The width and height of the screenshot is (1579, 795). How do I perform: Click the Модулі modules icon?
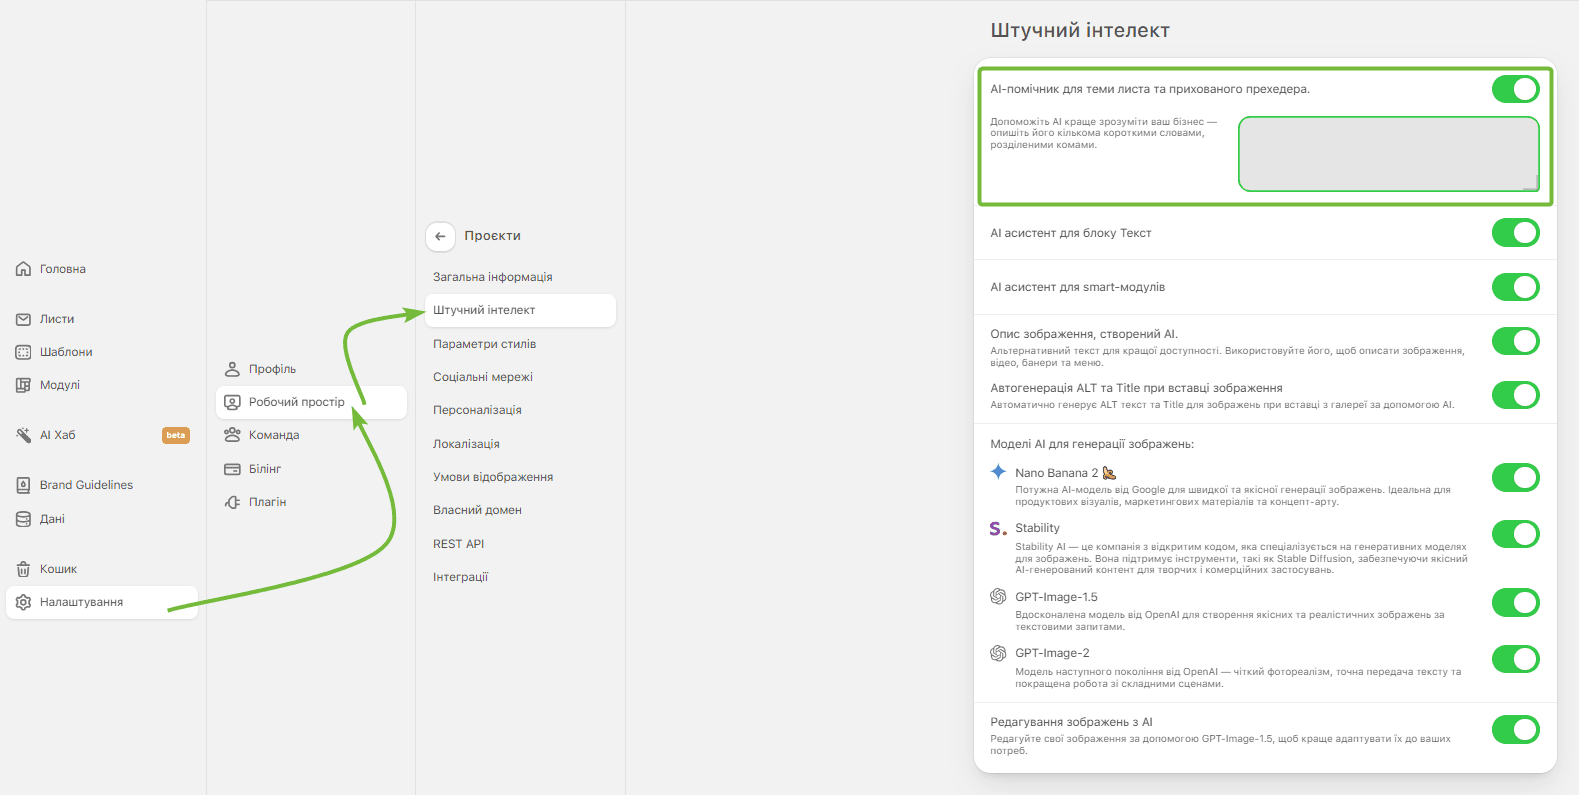tap(24, 385)
